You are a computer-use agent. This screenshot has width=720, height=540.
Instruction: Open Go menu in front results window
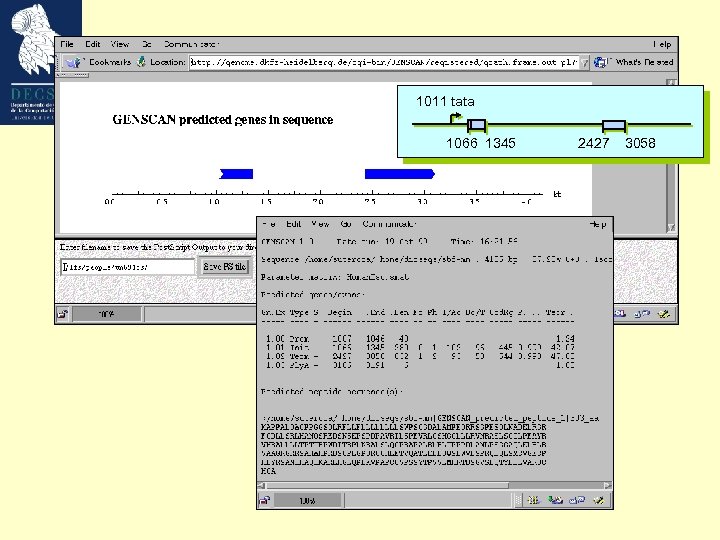point(346,224)
